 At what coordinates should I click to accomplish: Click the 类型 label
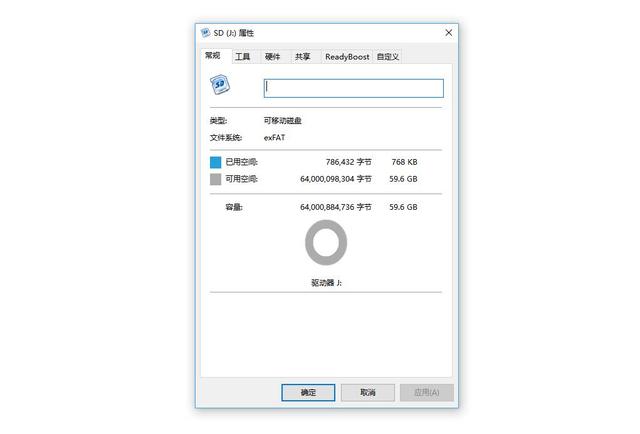coord(218,120)
